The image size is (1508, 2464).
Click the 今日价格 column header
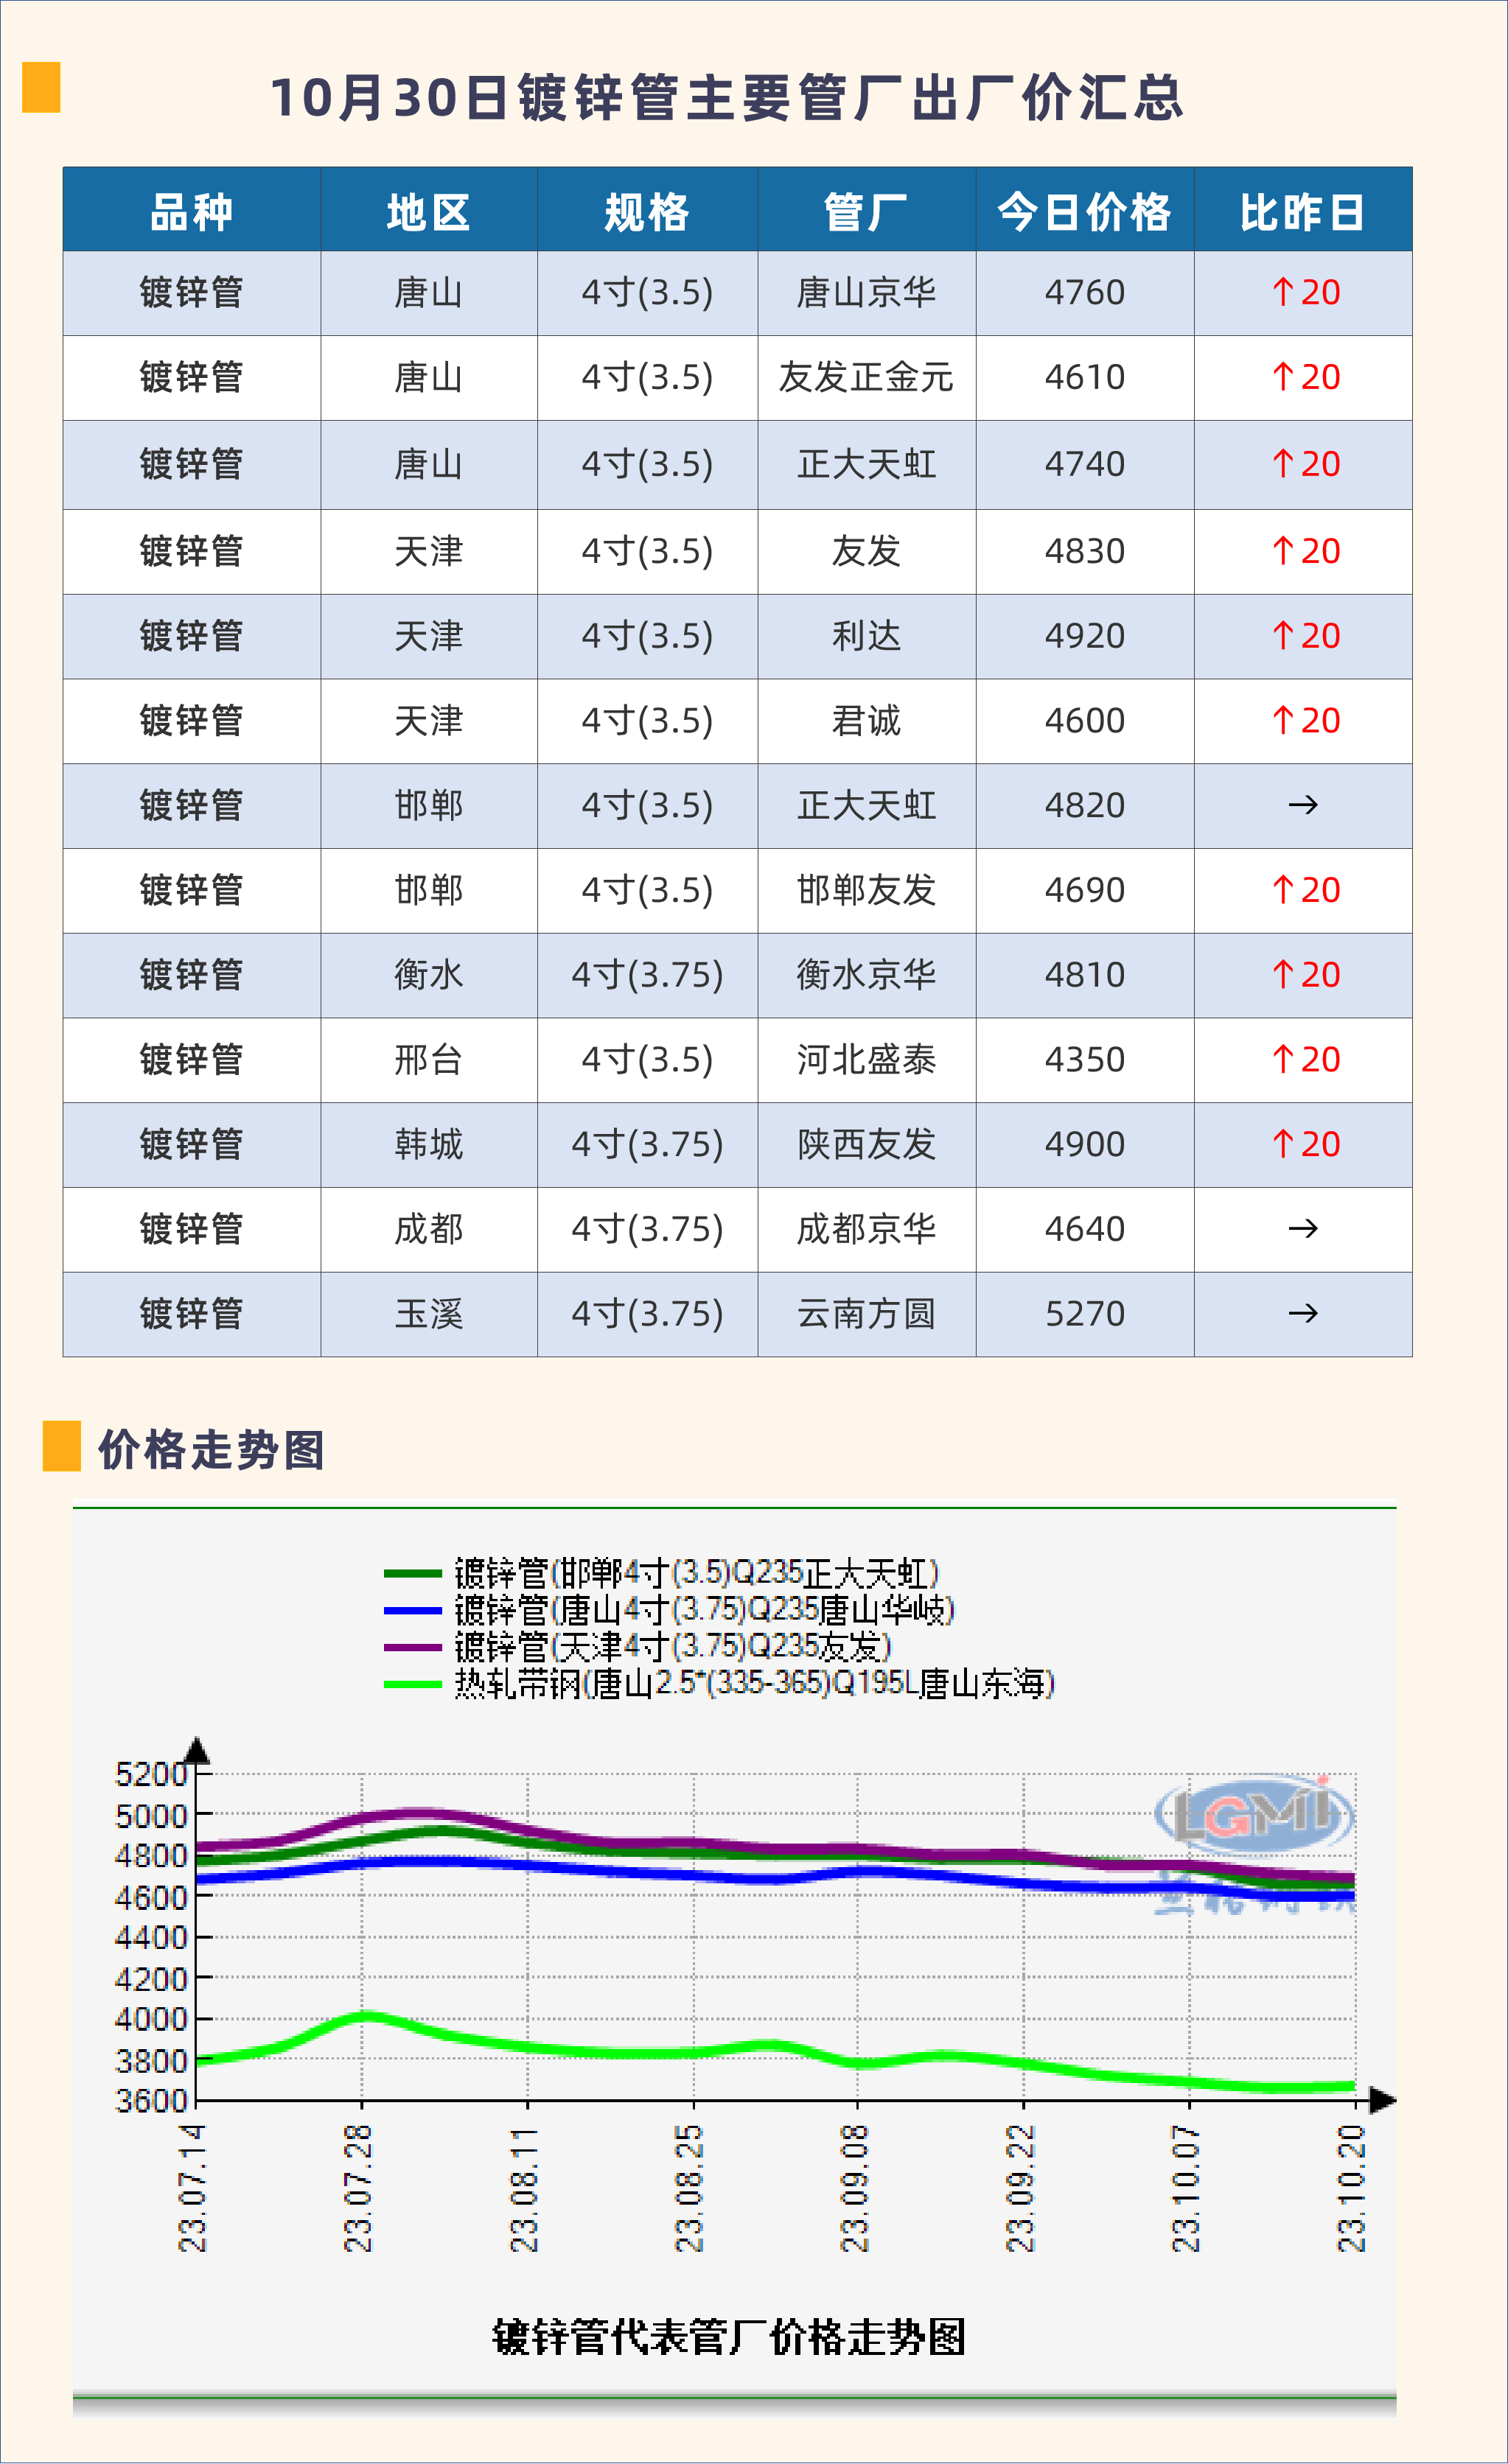(x=1084, y=212)
